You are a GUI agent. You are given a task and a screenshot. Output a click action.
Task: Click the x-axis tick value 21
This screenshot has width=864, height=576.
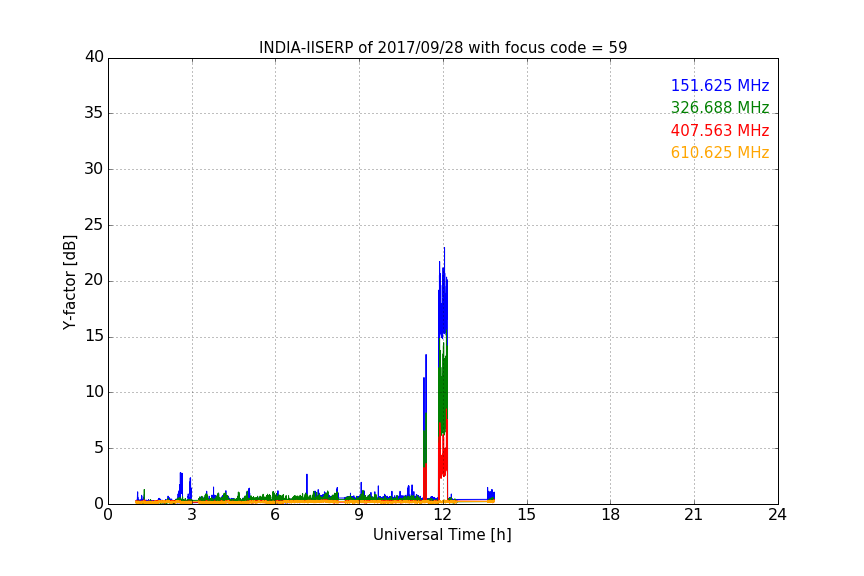(x=694, y=515)
